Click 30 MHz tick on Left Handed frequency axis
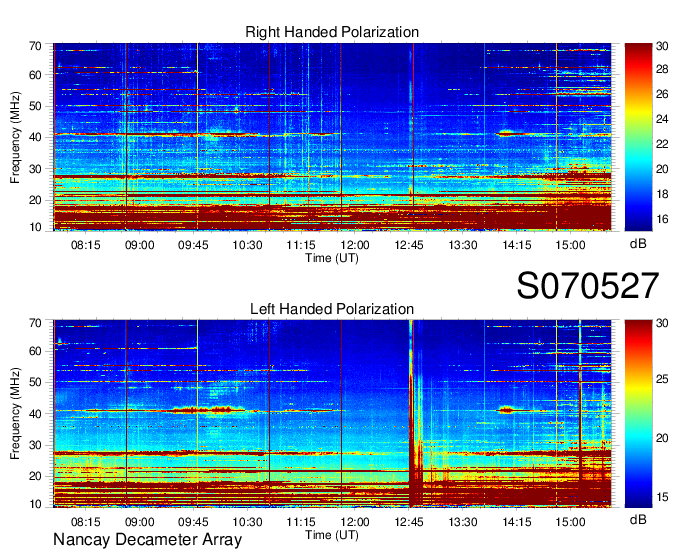 point(35,445)
